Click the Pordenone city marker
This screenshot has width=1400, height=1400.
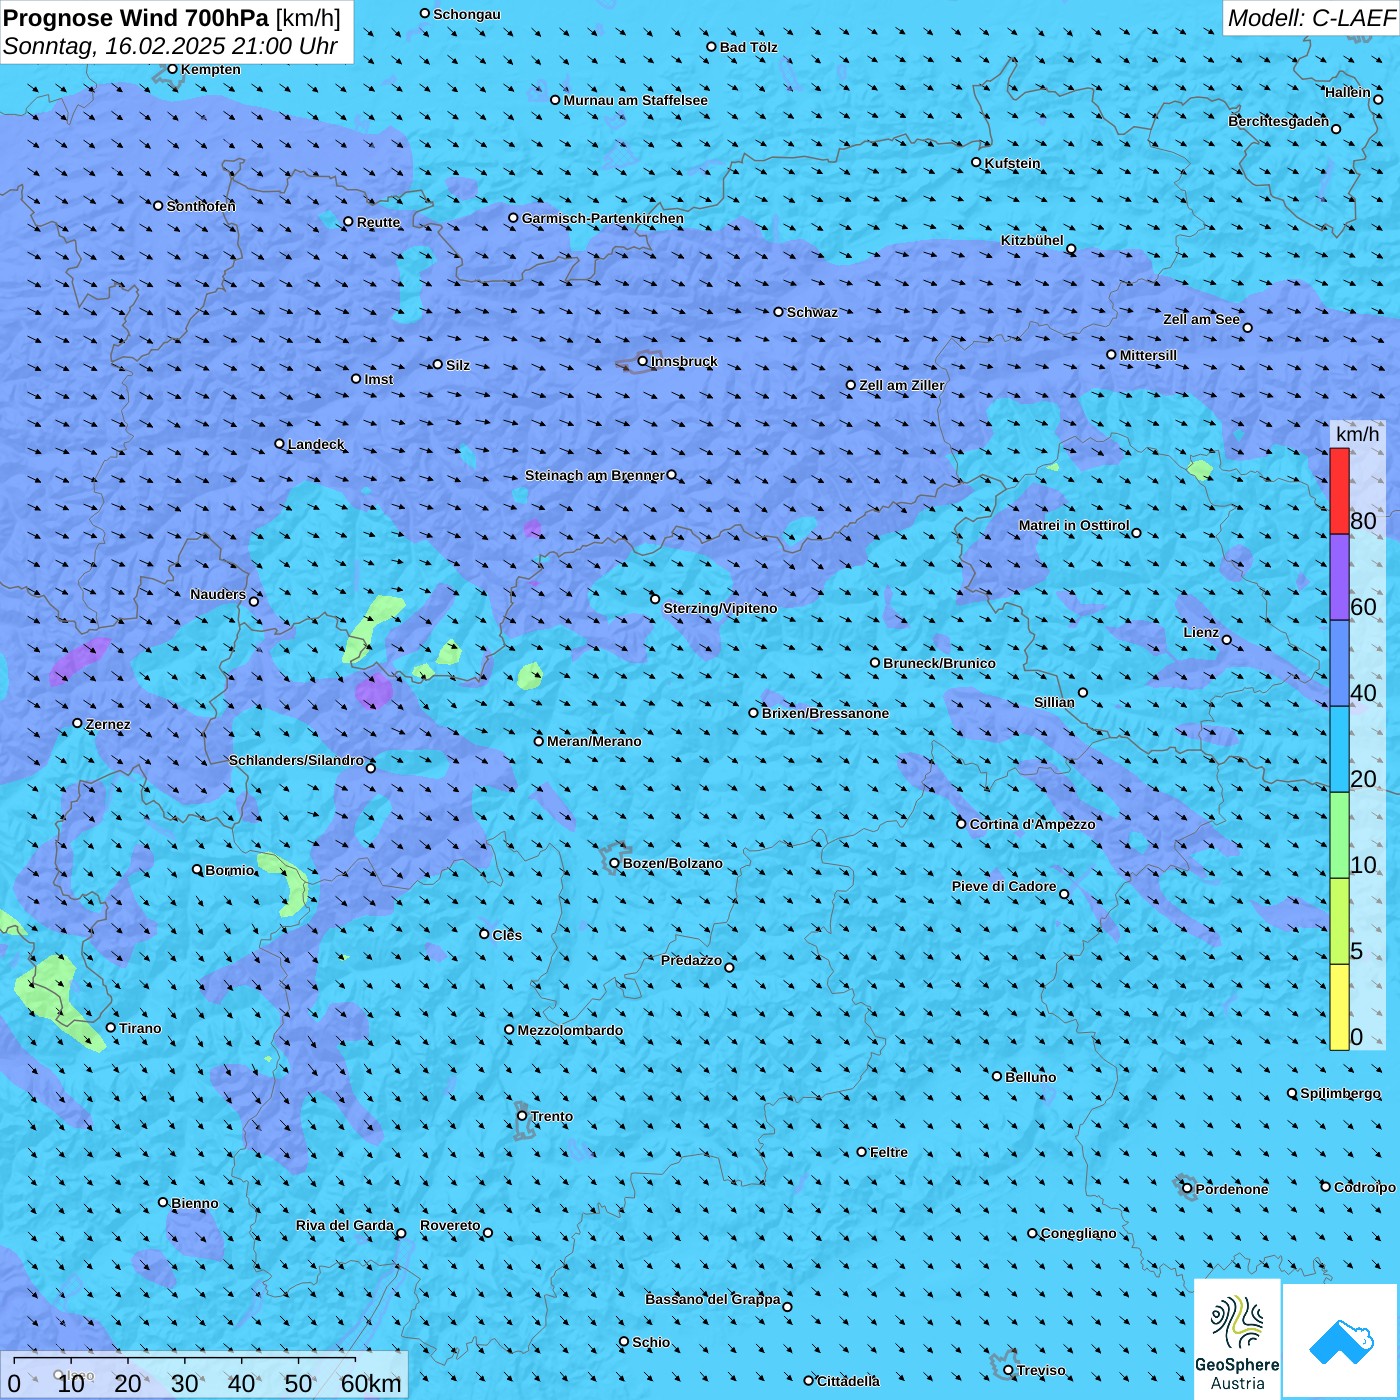1188,1188
